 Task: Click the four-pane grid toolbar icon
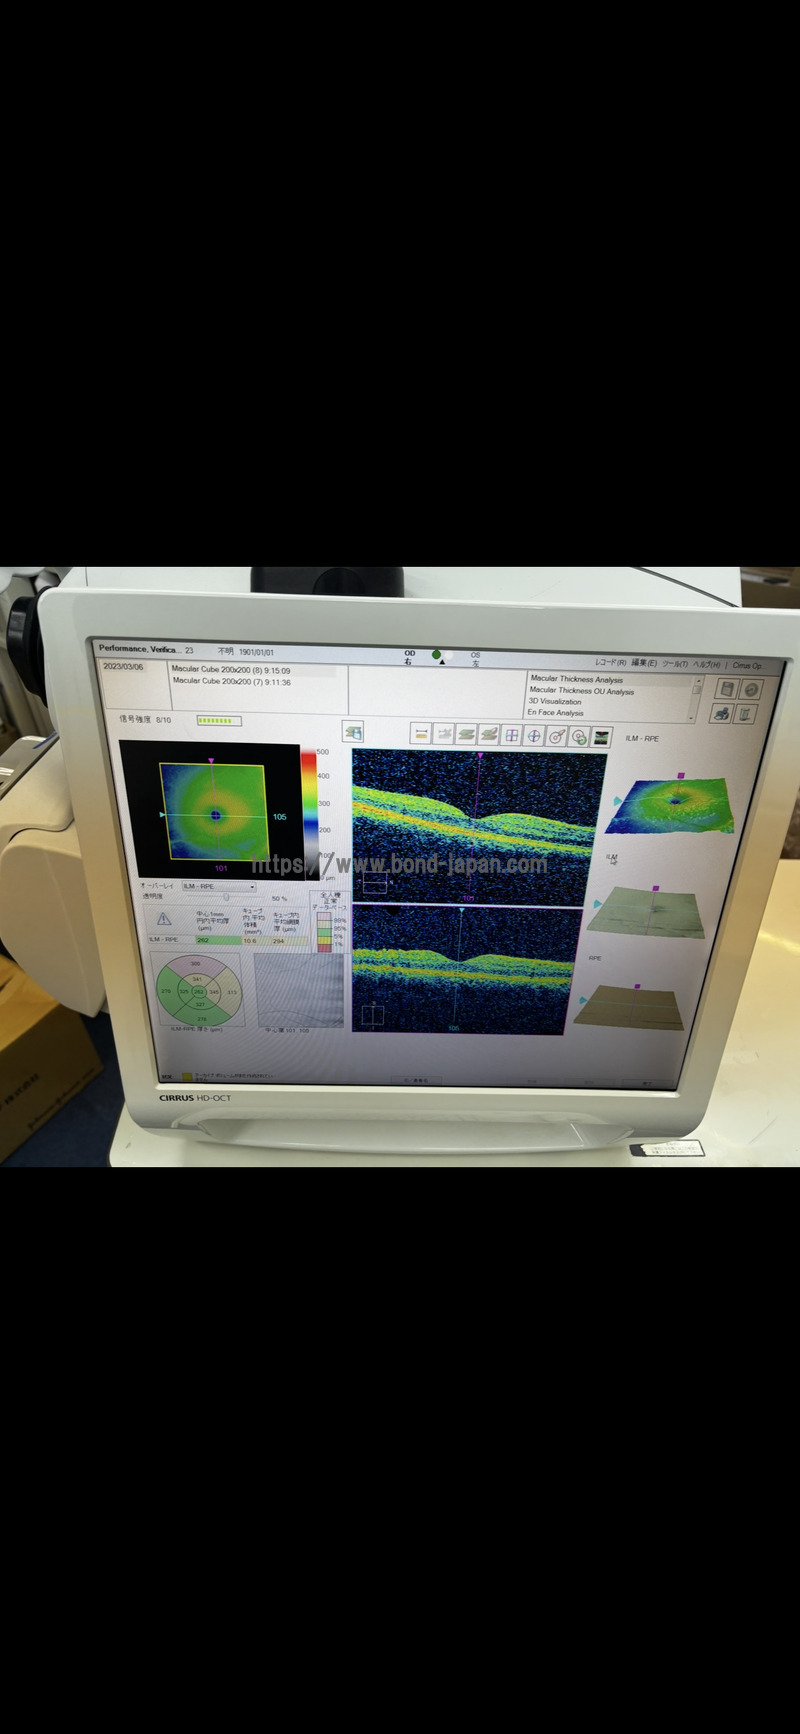(x=511, y=735)
